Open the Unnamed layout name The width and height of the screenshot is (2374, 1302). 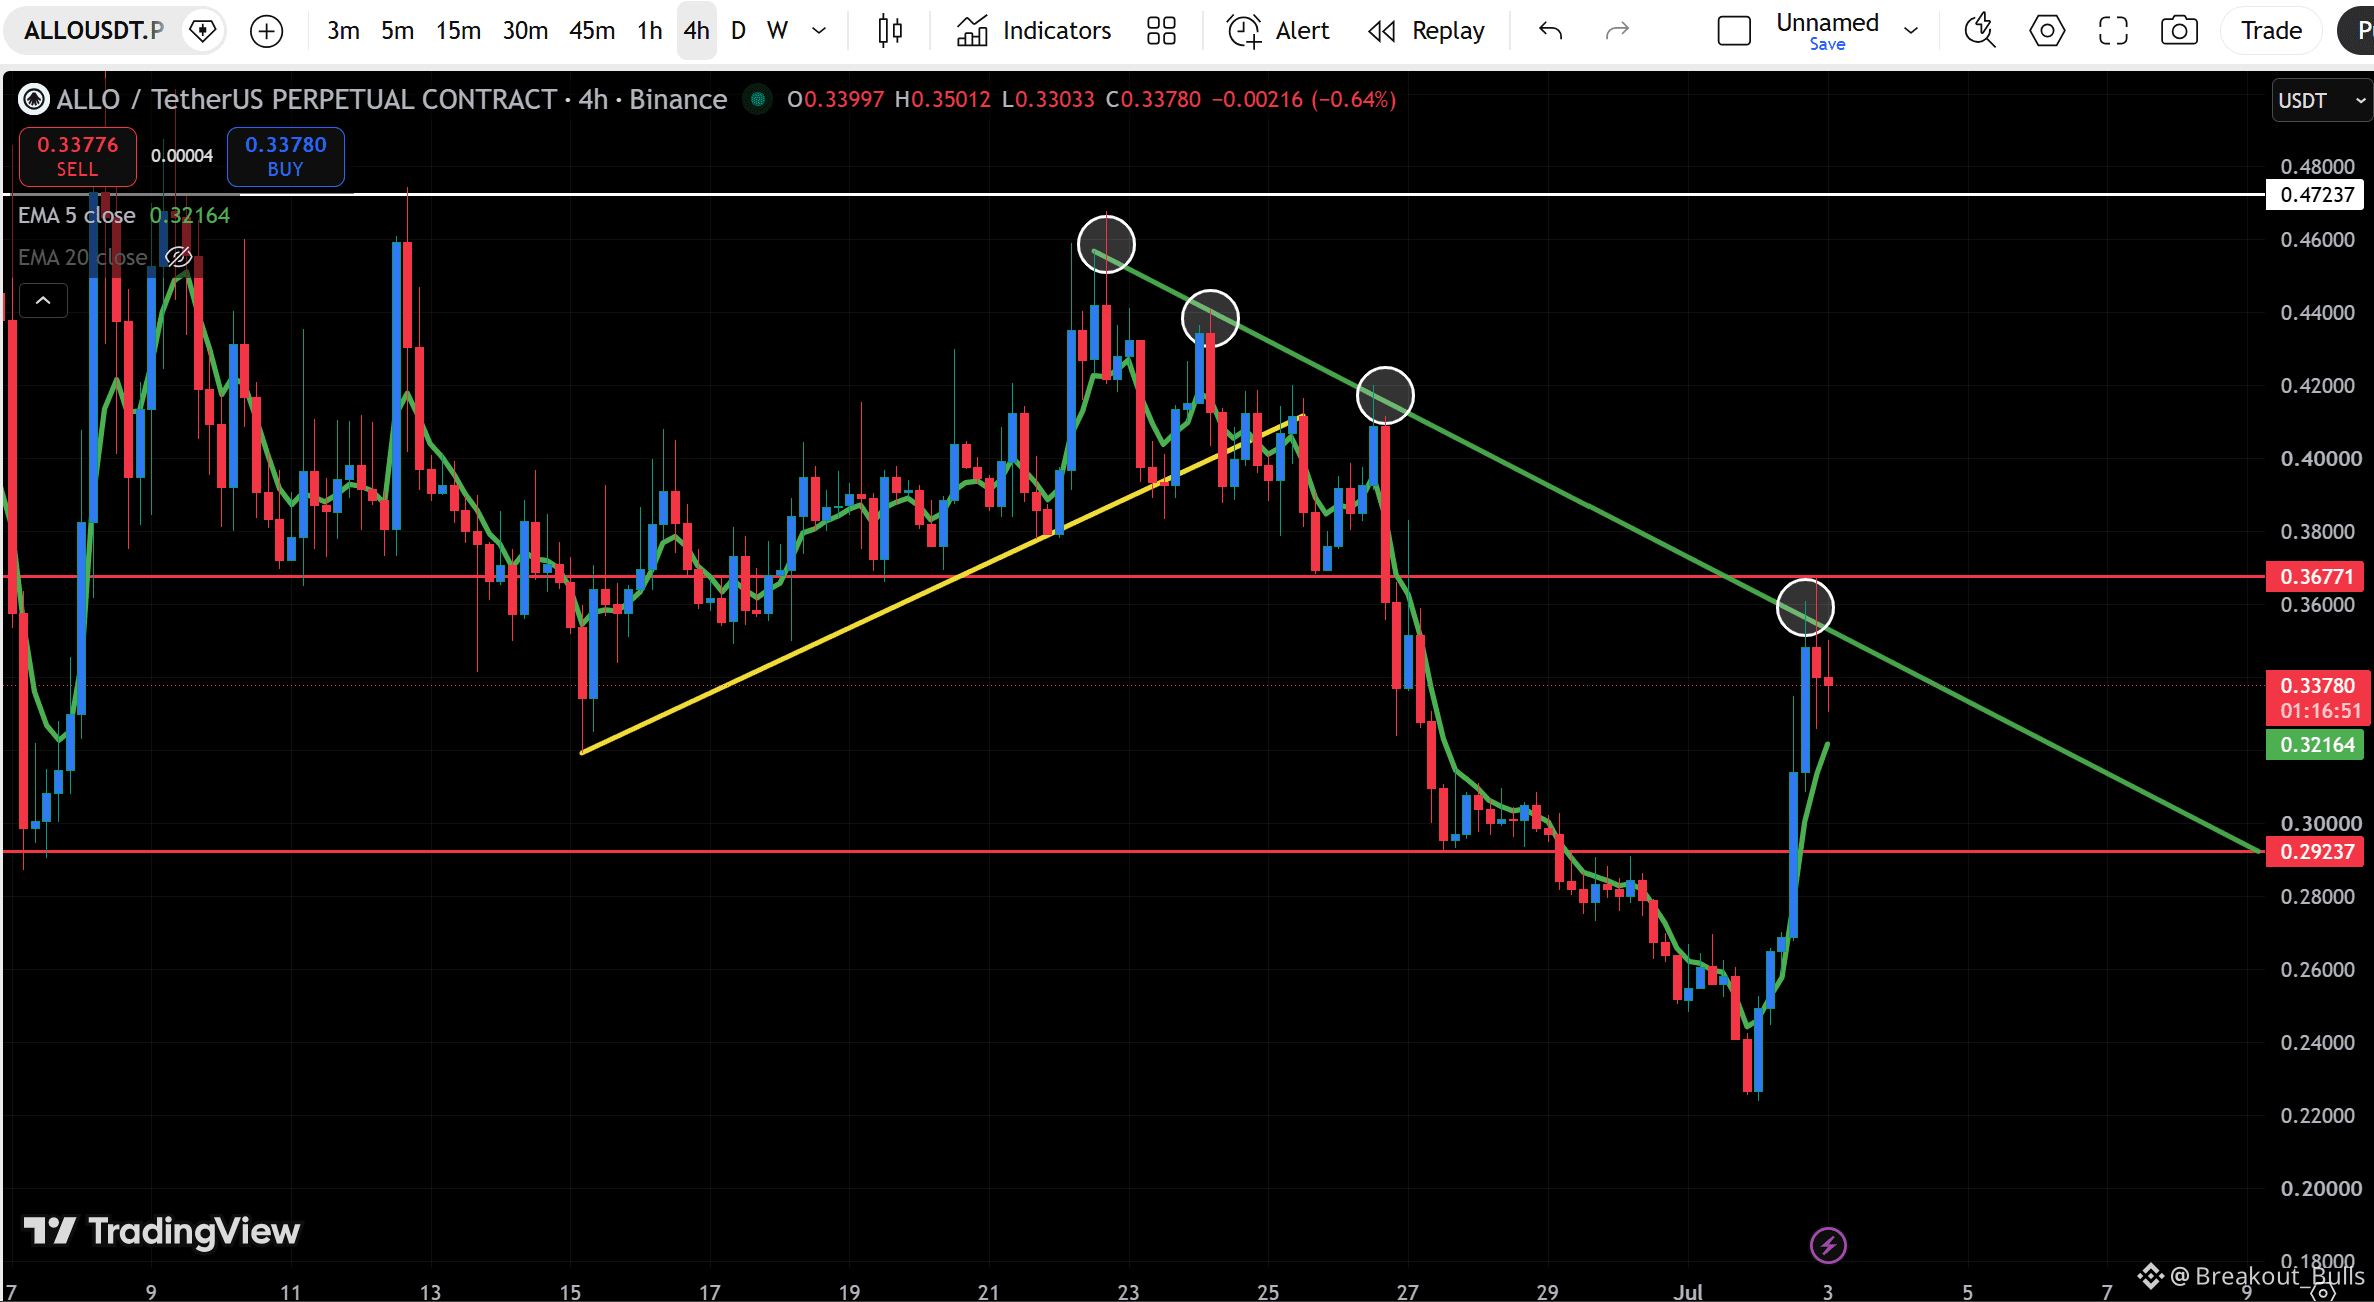pos(1827,22)
